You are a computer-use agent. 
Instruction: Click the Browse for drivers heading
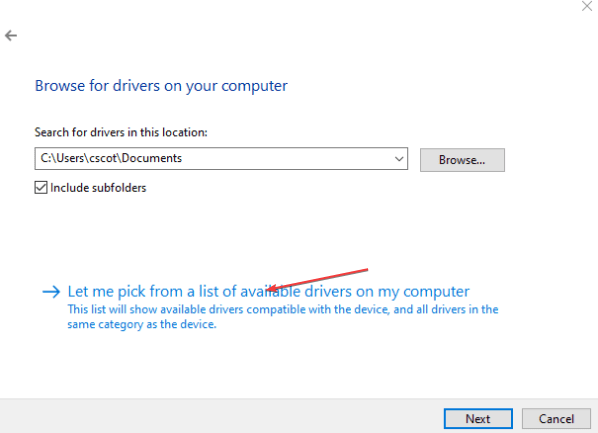click(161, 86)
